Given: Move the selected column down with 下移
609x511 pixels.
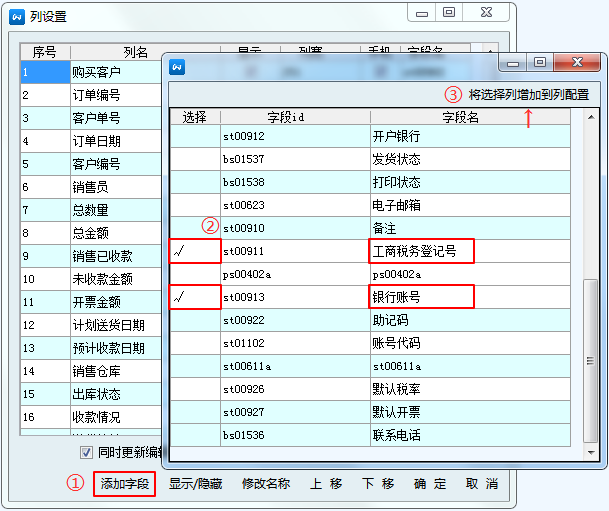Looking at the screenshot, I should coord(377,484).
